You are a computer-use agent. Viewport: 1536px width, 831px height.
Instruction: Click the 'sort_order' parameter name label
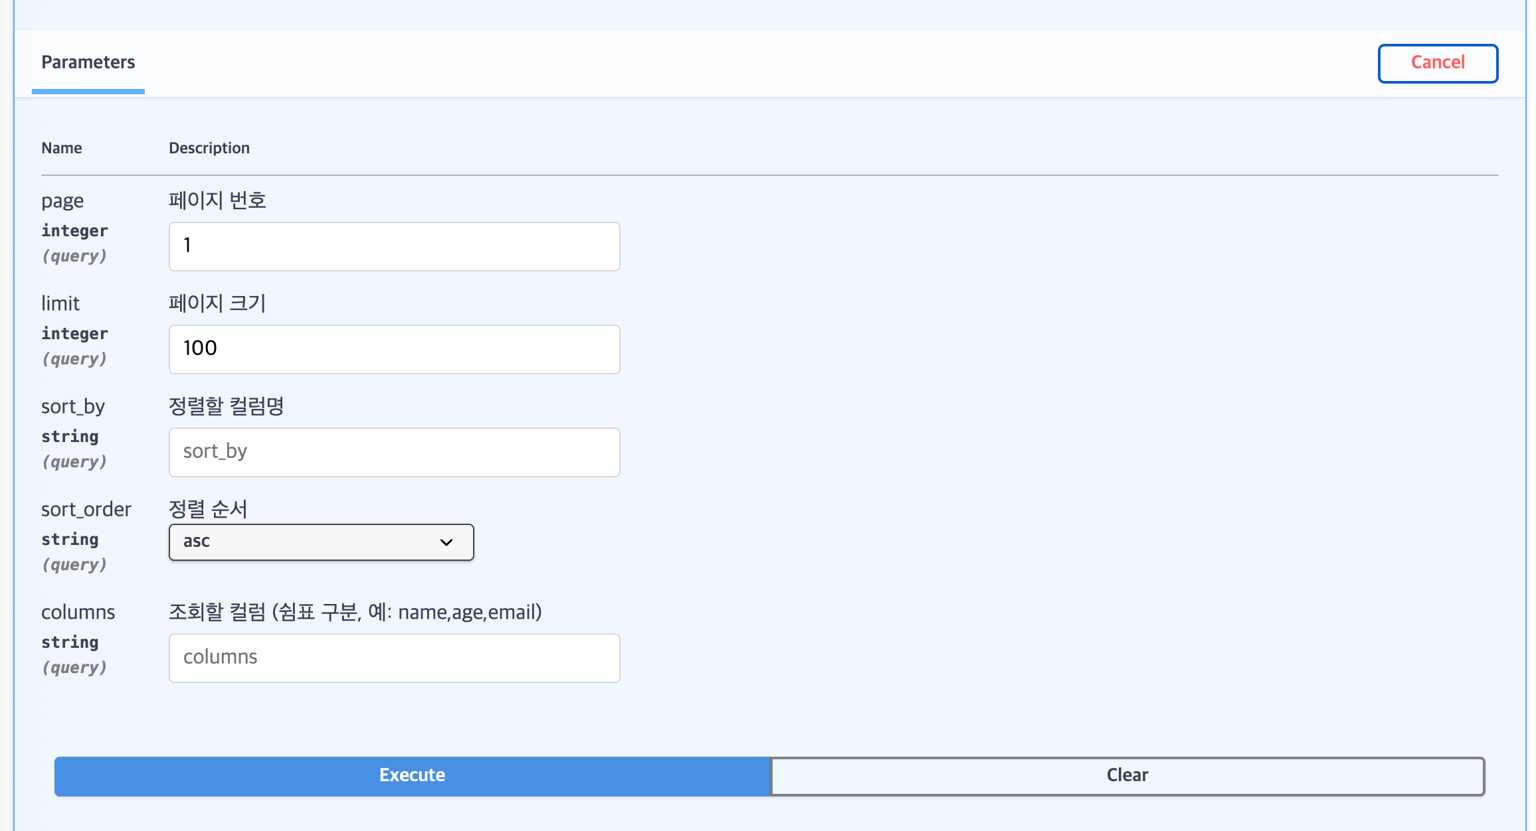(86, 510)
